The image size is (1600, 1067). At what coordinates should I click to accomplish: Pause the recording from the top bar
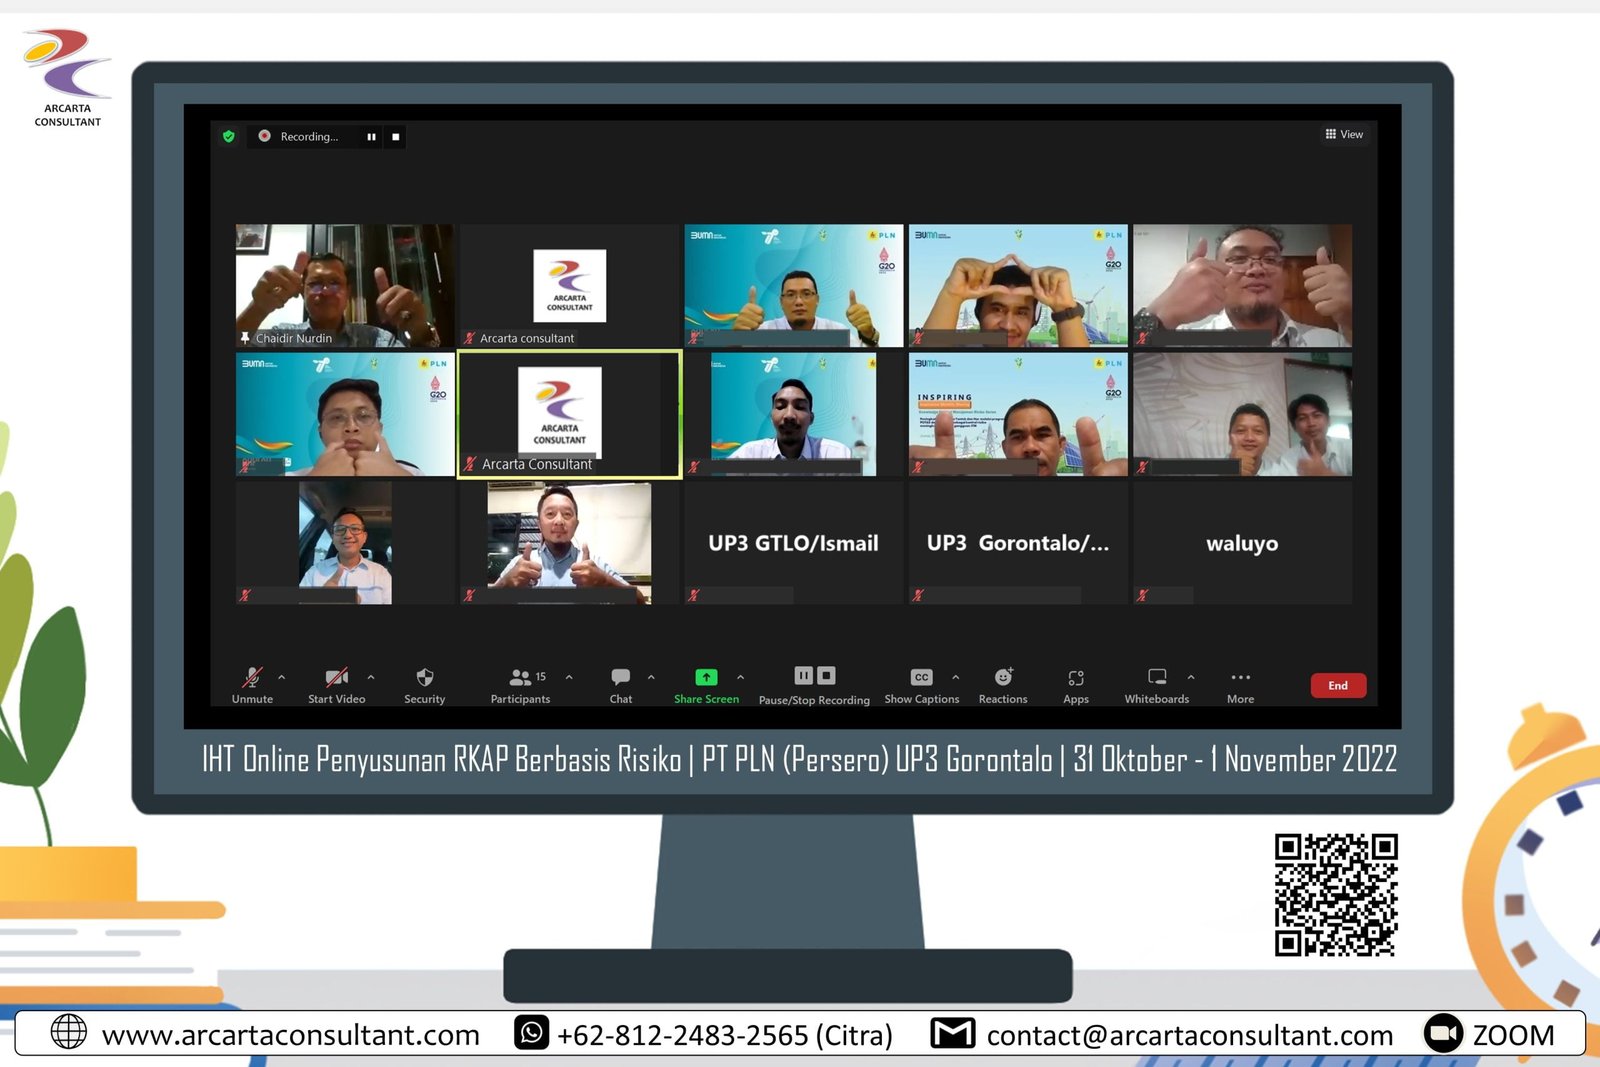[x=371, y=137]
